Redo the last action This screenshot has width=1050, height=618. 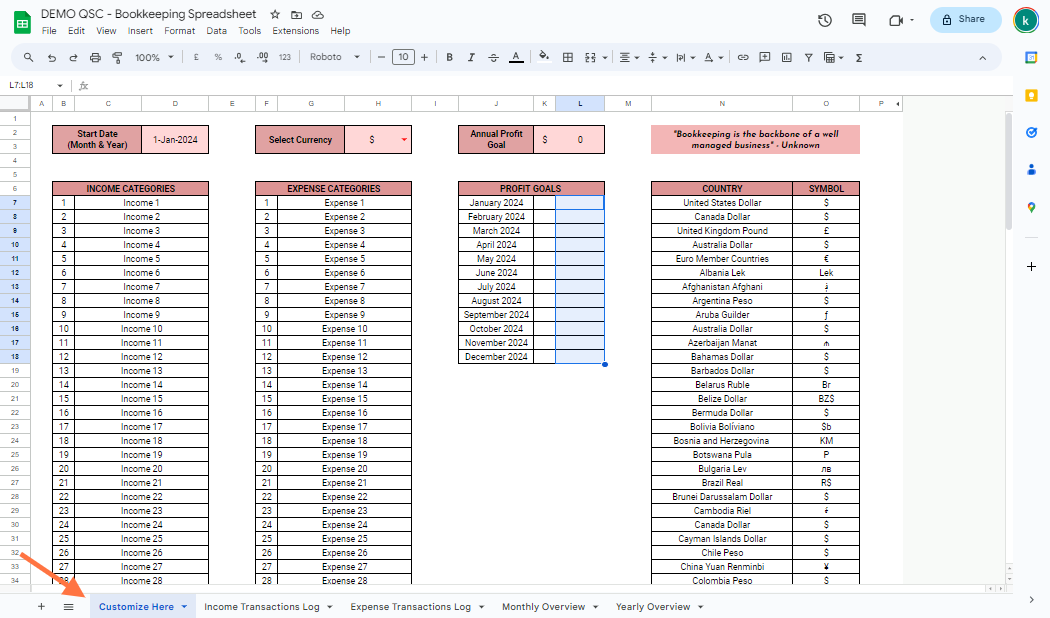pyautogui.click(x=73, y=58)
